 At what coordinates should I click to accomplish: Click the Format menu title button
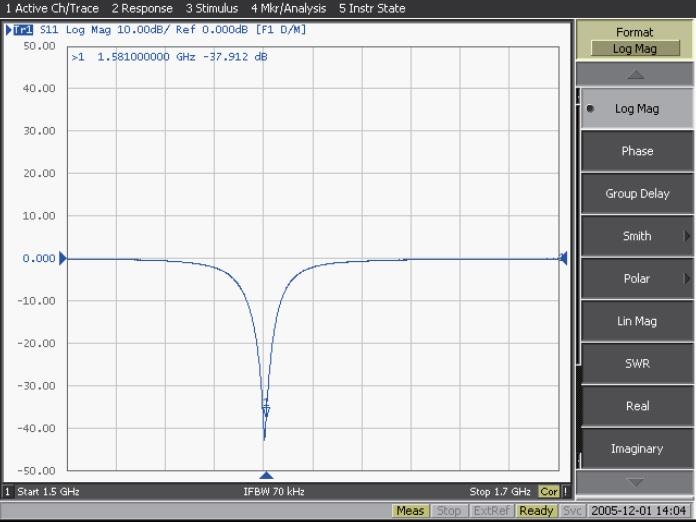(x=635, y=40)
